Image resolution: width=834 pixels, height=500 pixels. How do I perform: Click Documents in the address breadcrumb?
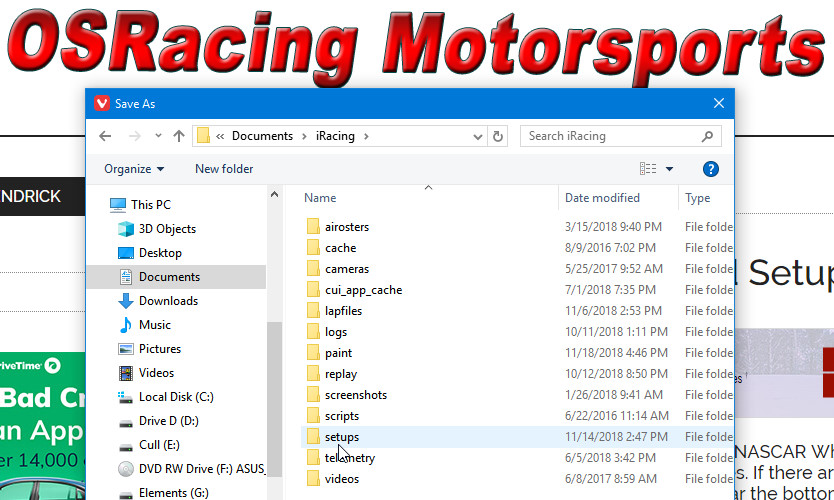pyautogui.click(x=262, y=136)
